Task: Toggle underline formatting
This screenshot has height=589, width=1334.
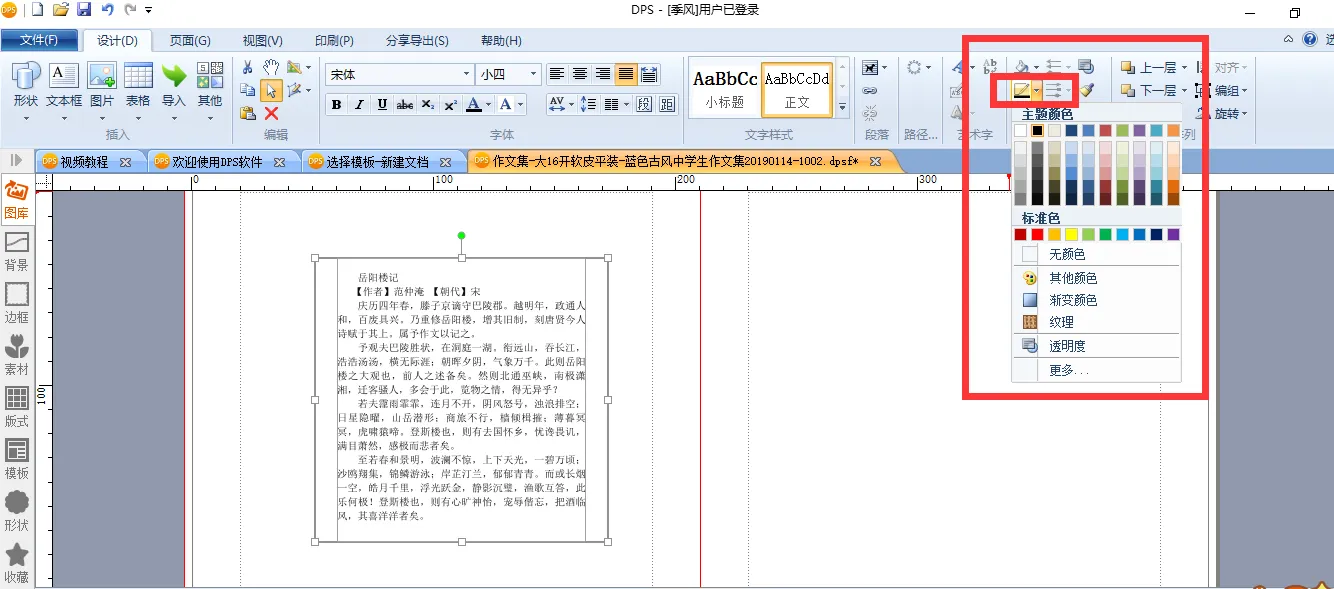Action: [382, 105]
